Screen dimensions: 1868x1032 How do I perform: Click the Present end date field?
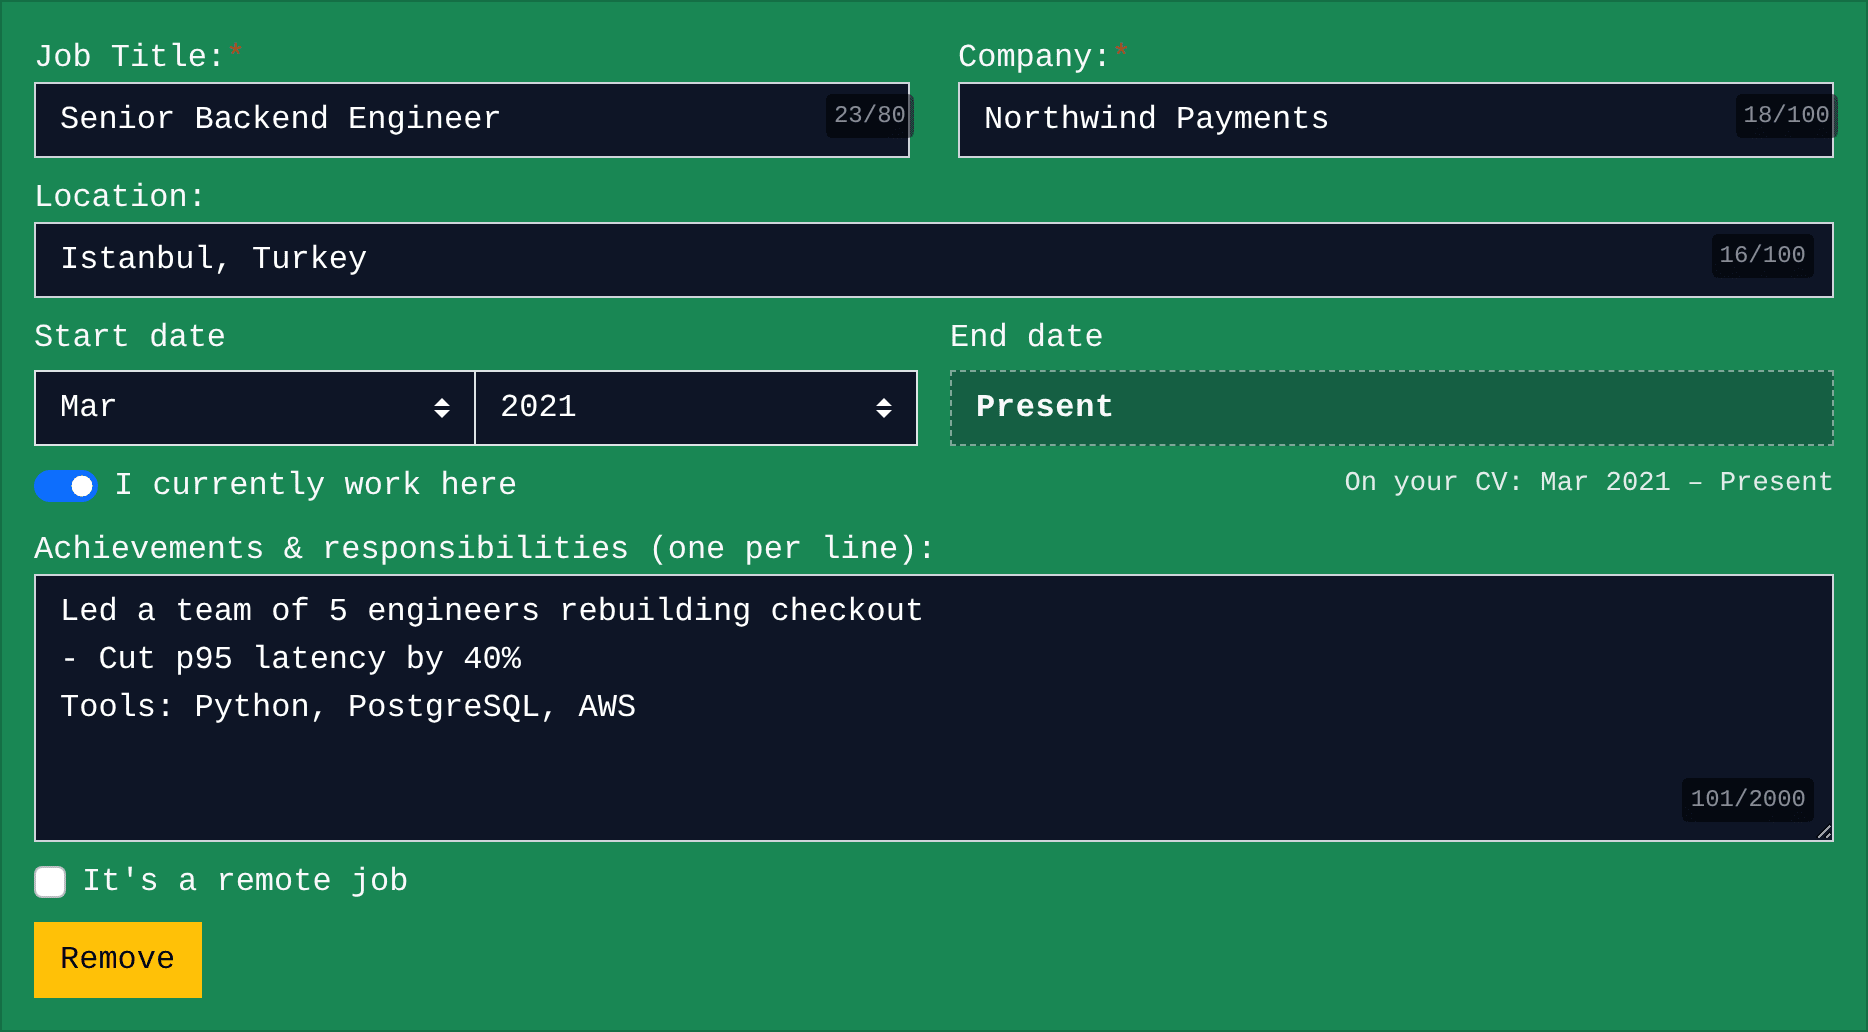point(1392,408)
